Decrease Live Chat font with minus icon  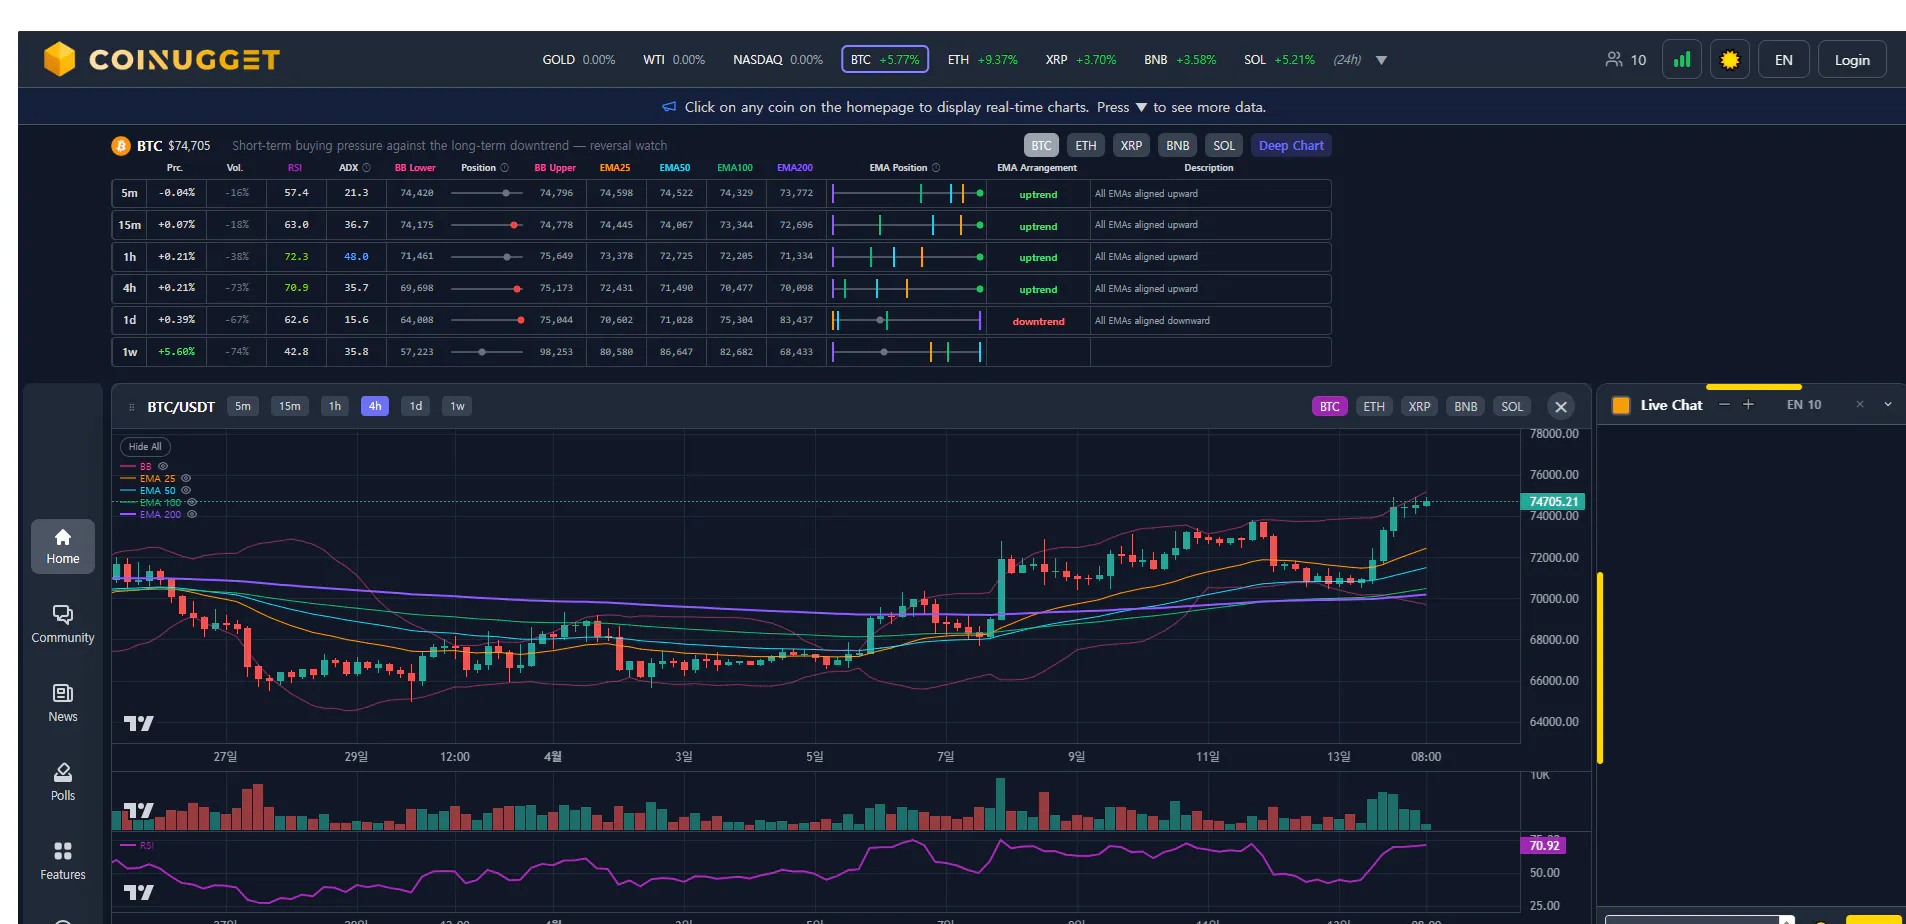click(x=1724, y=405)
